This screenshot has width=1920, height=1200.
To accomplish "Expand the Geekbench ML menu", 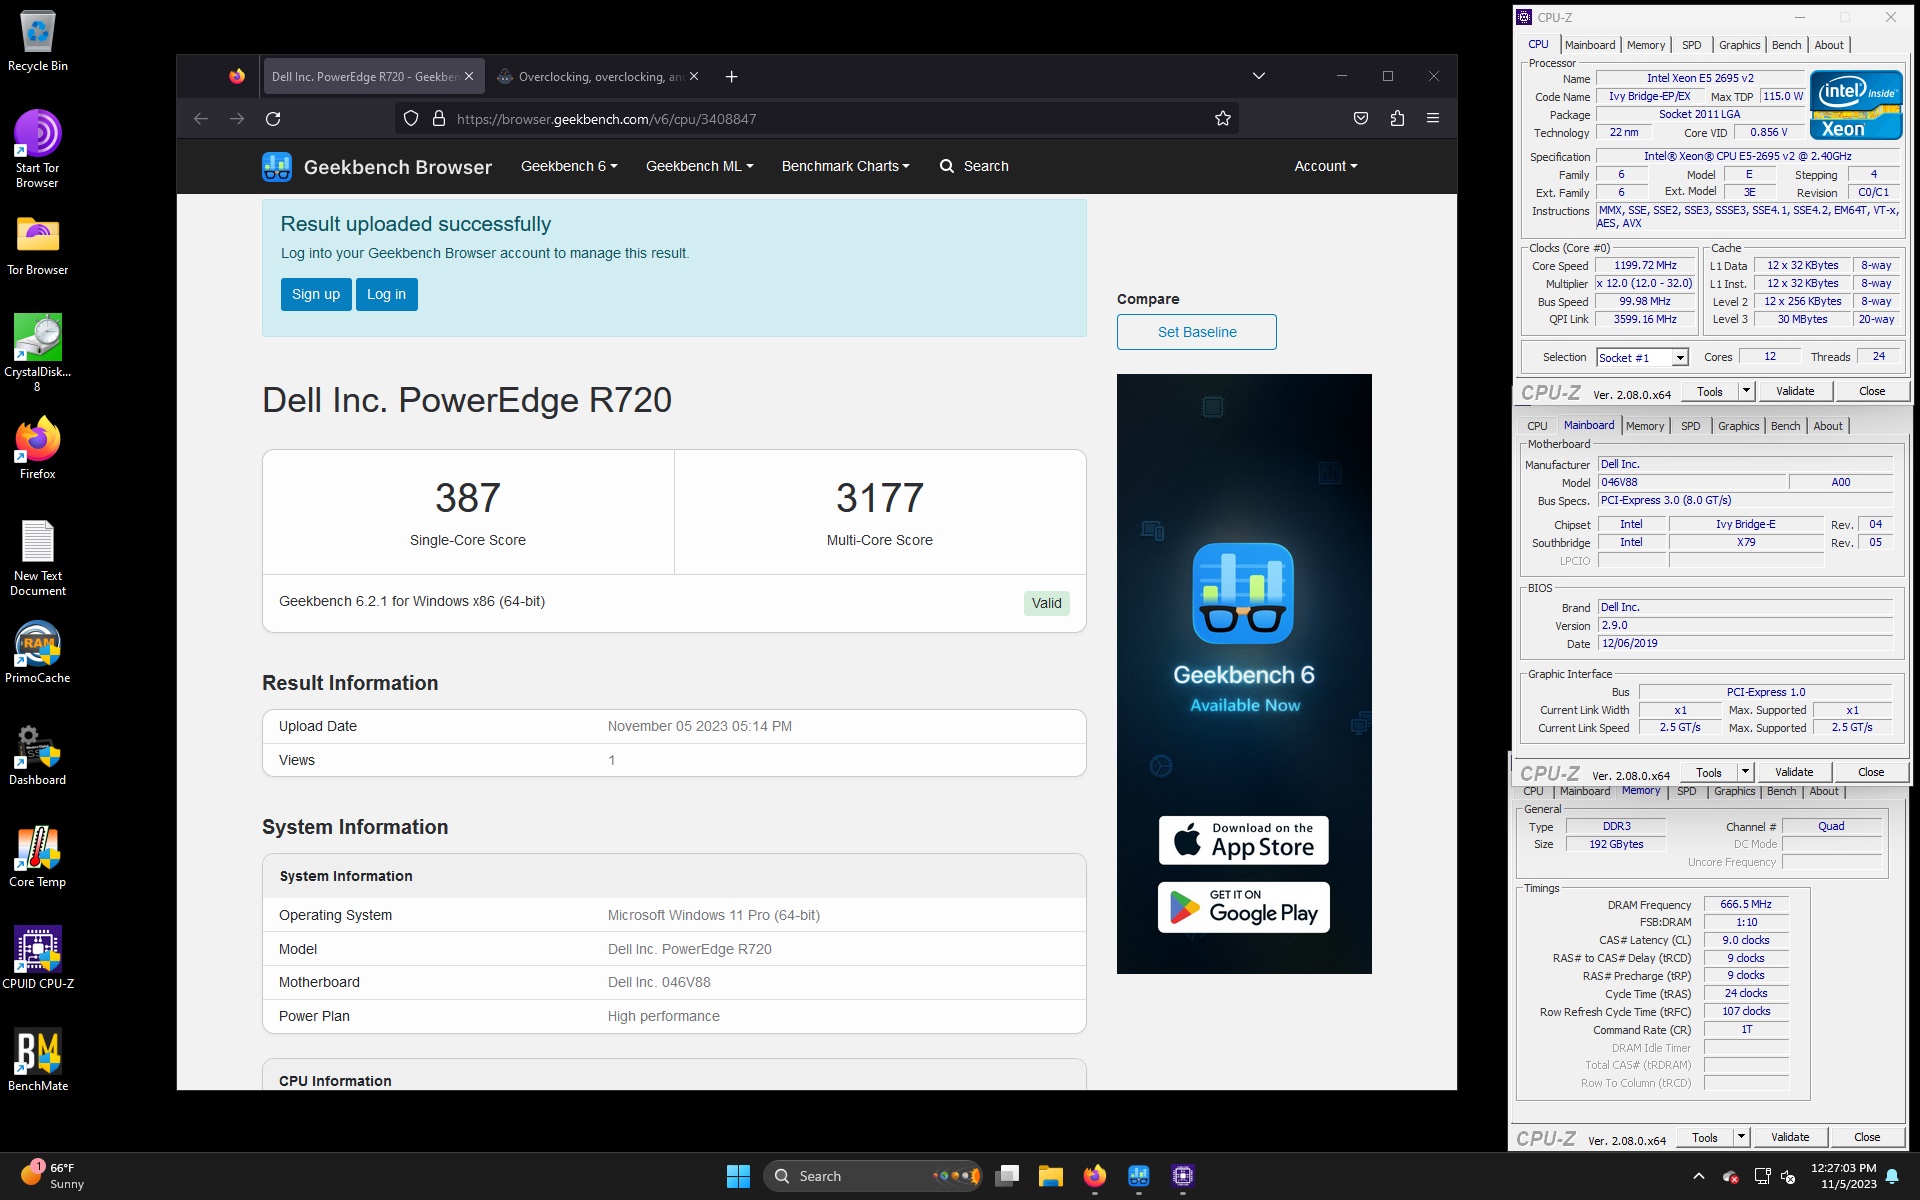I will [x=699, y=166].
